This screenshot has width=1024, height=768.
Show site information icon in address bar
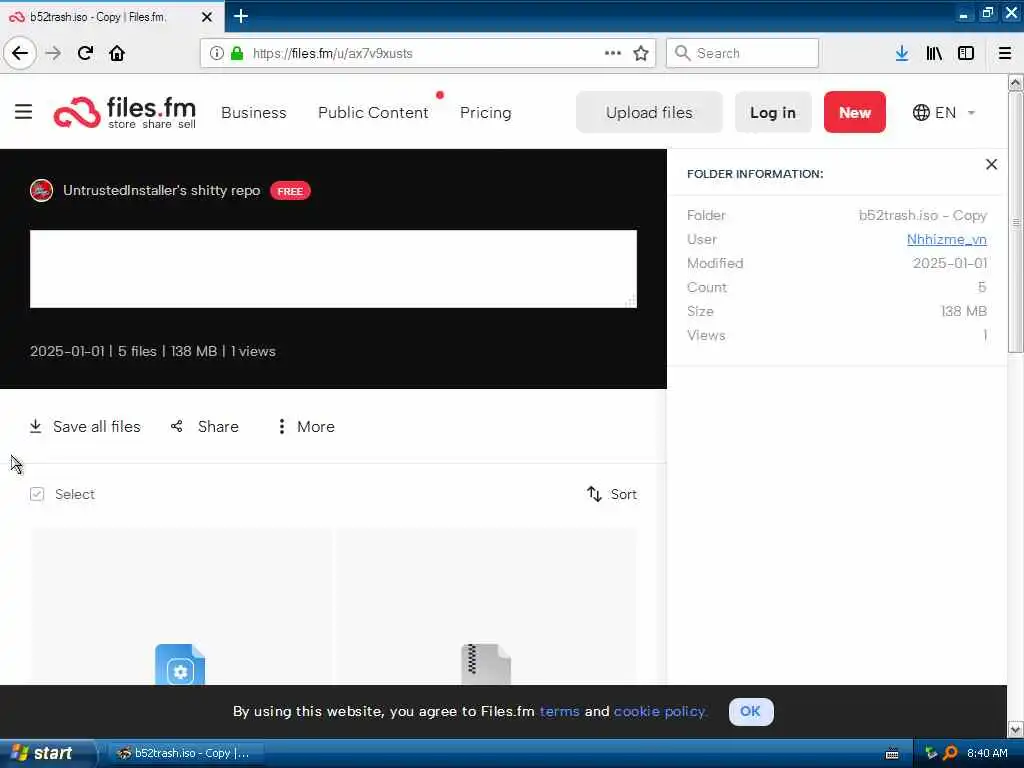click(216, 53)
